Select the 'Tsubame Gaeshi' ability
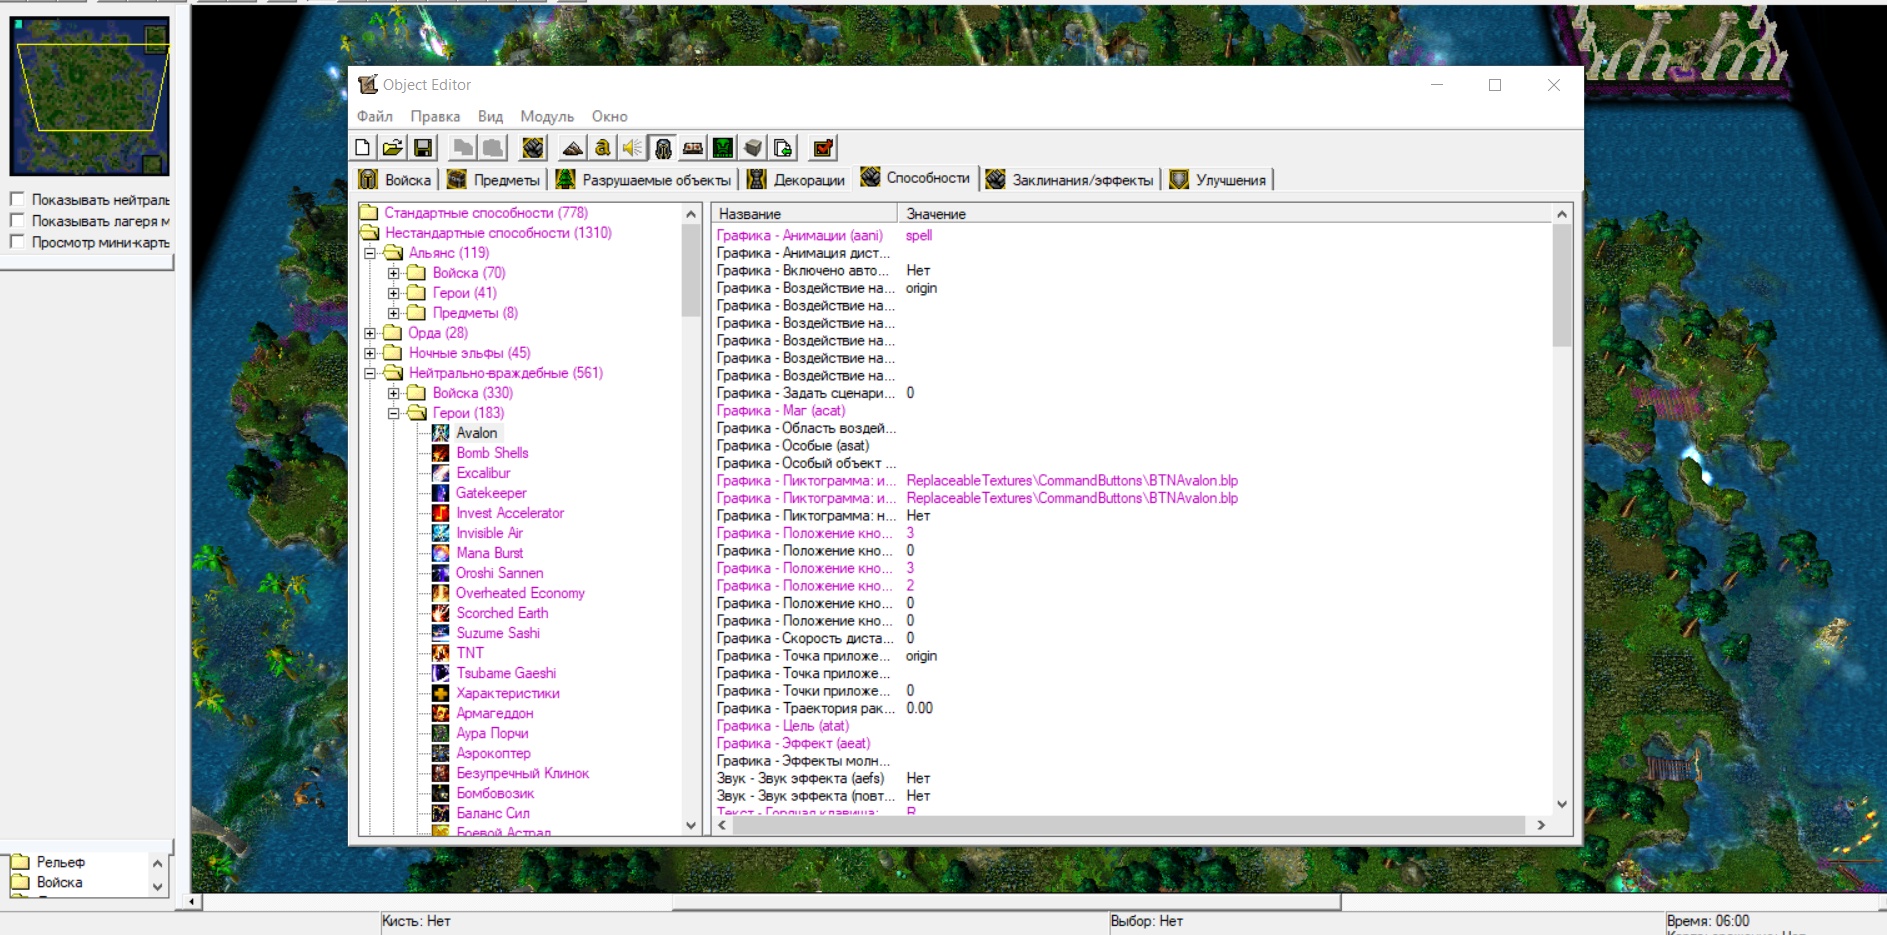This screenshot has width=1887, height=935. click(506, 673)
